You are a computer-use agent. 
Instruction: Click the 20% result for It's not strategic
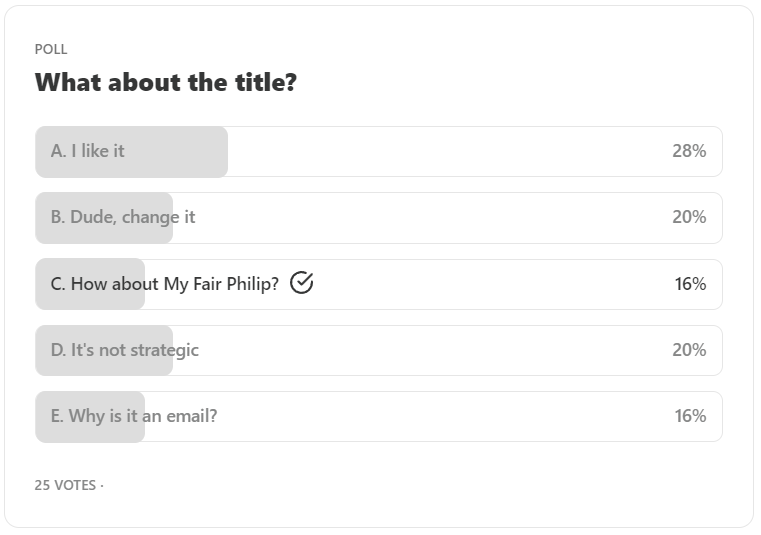click(689, 350)
